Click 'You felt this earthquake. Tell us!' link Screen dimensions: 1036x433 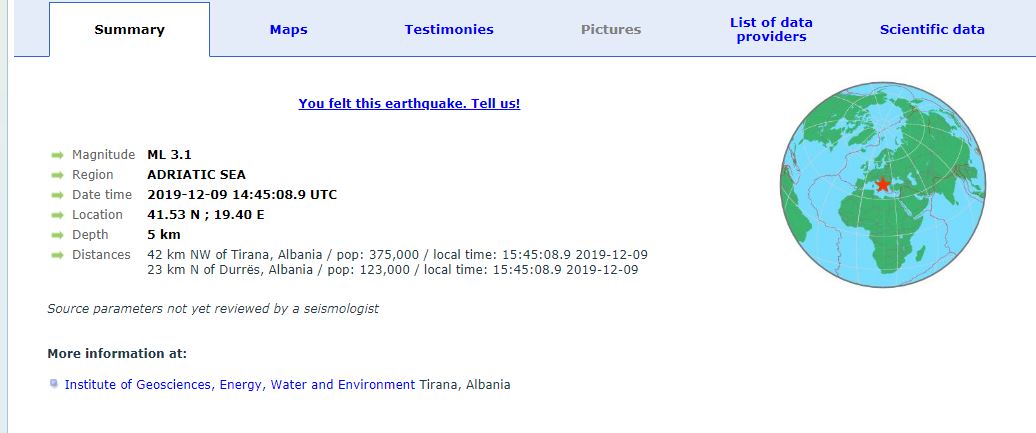[409, 104]
